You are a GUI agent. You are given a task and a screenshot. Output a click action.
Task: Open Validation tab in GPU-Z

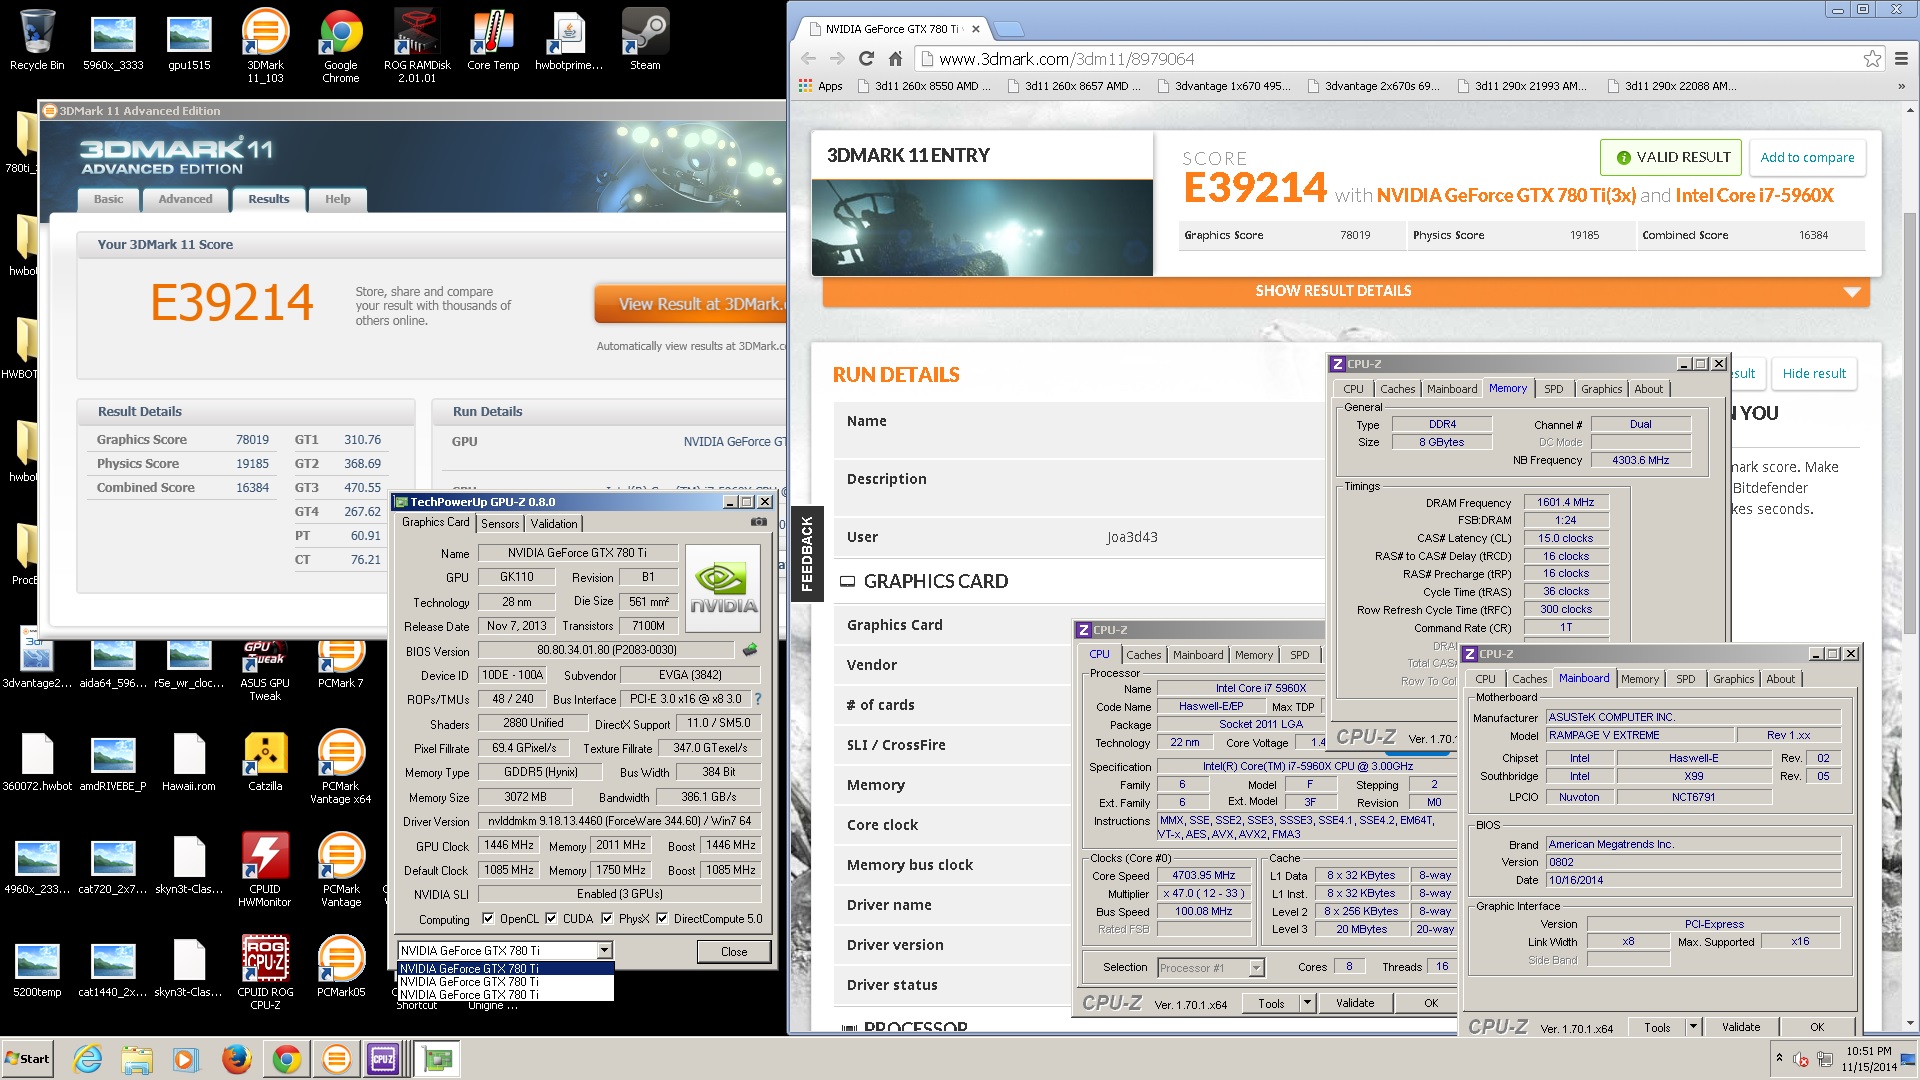553,523
